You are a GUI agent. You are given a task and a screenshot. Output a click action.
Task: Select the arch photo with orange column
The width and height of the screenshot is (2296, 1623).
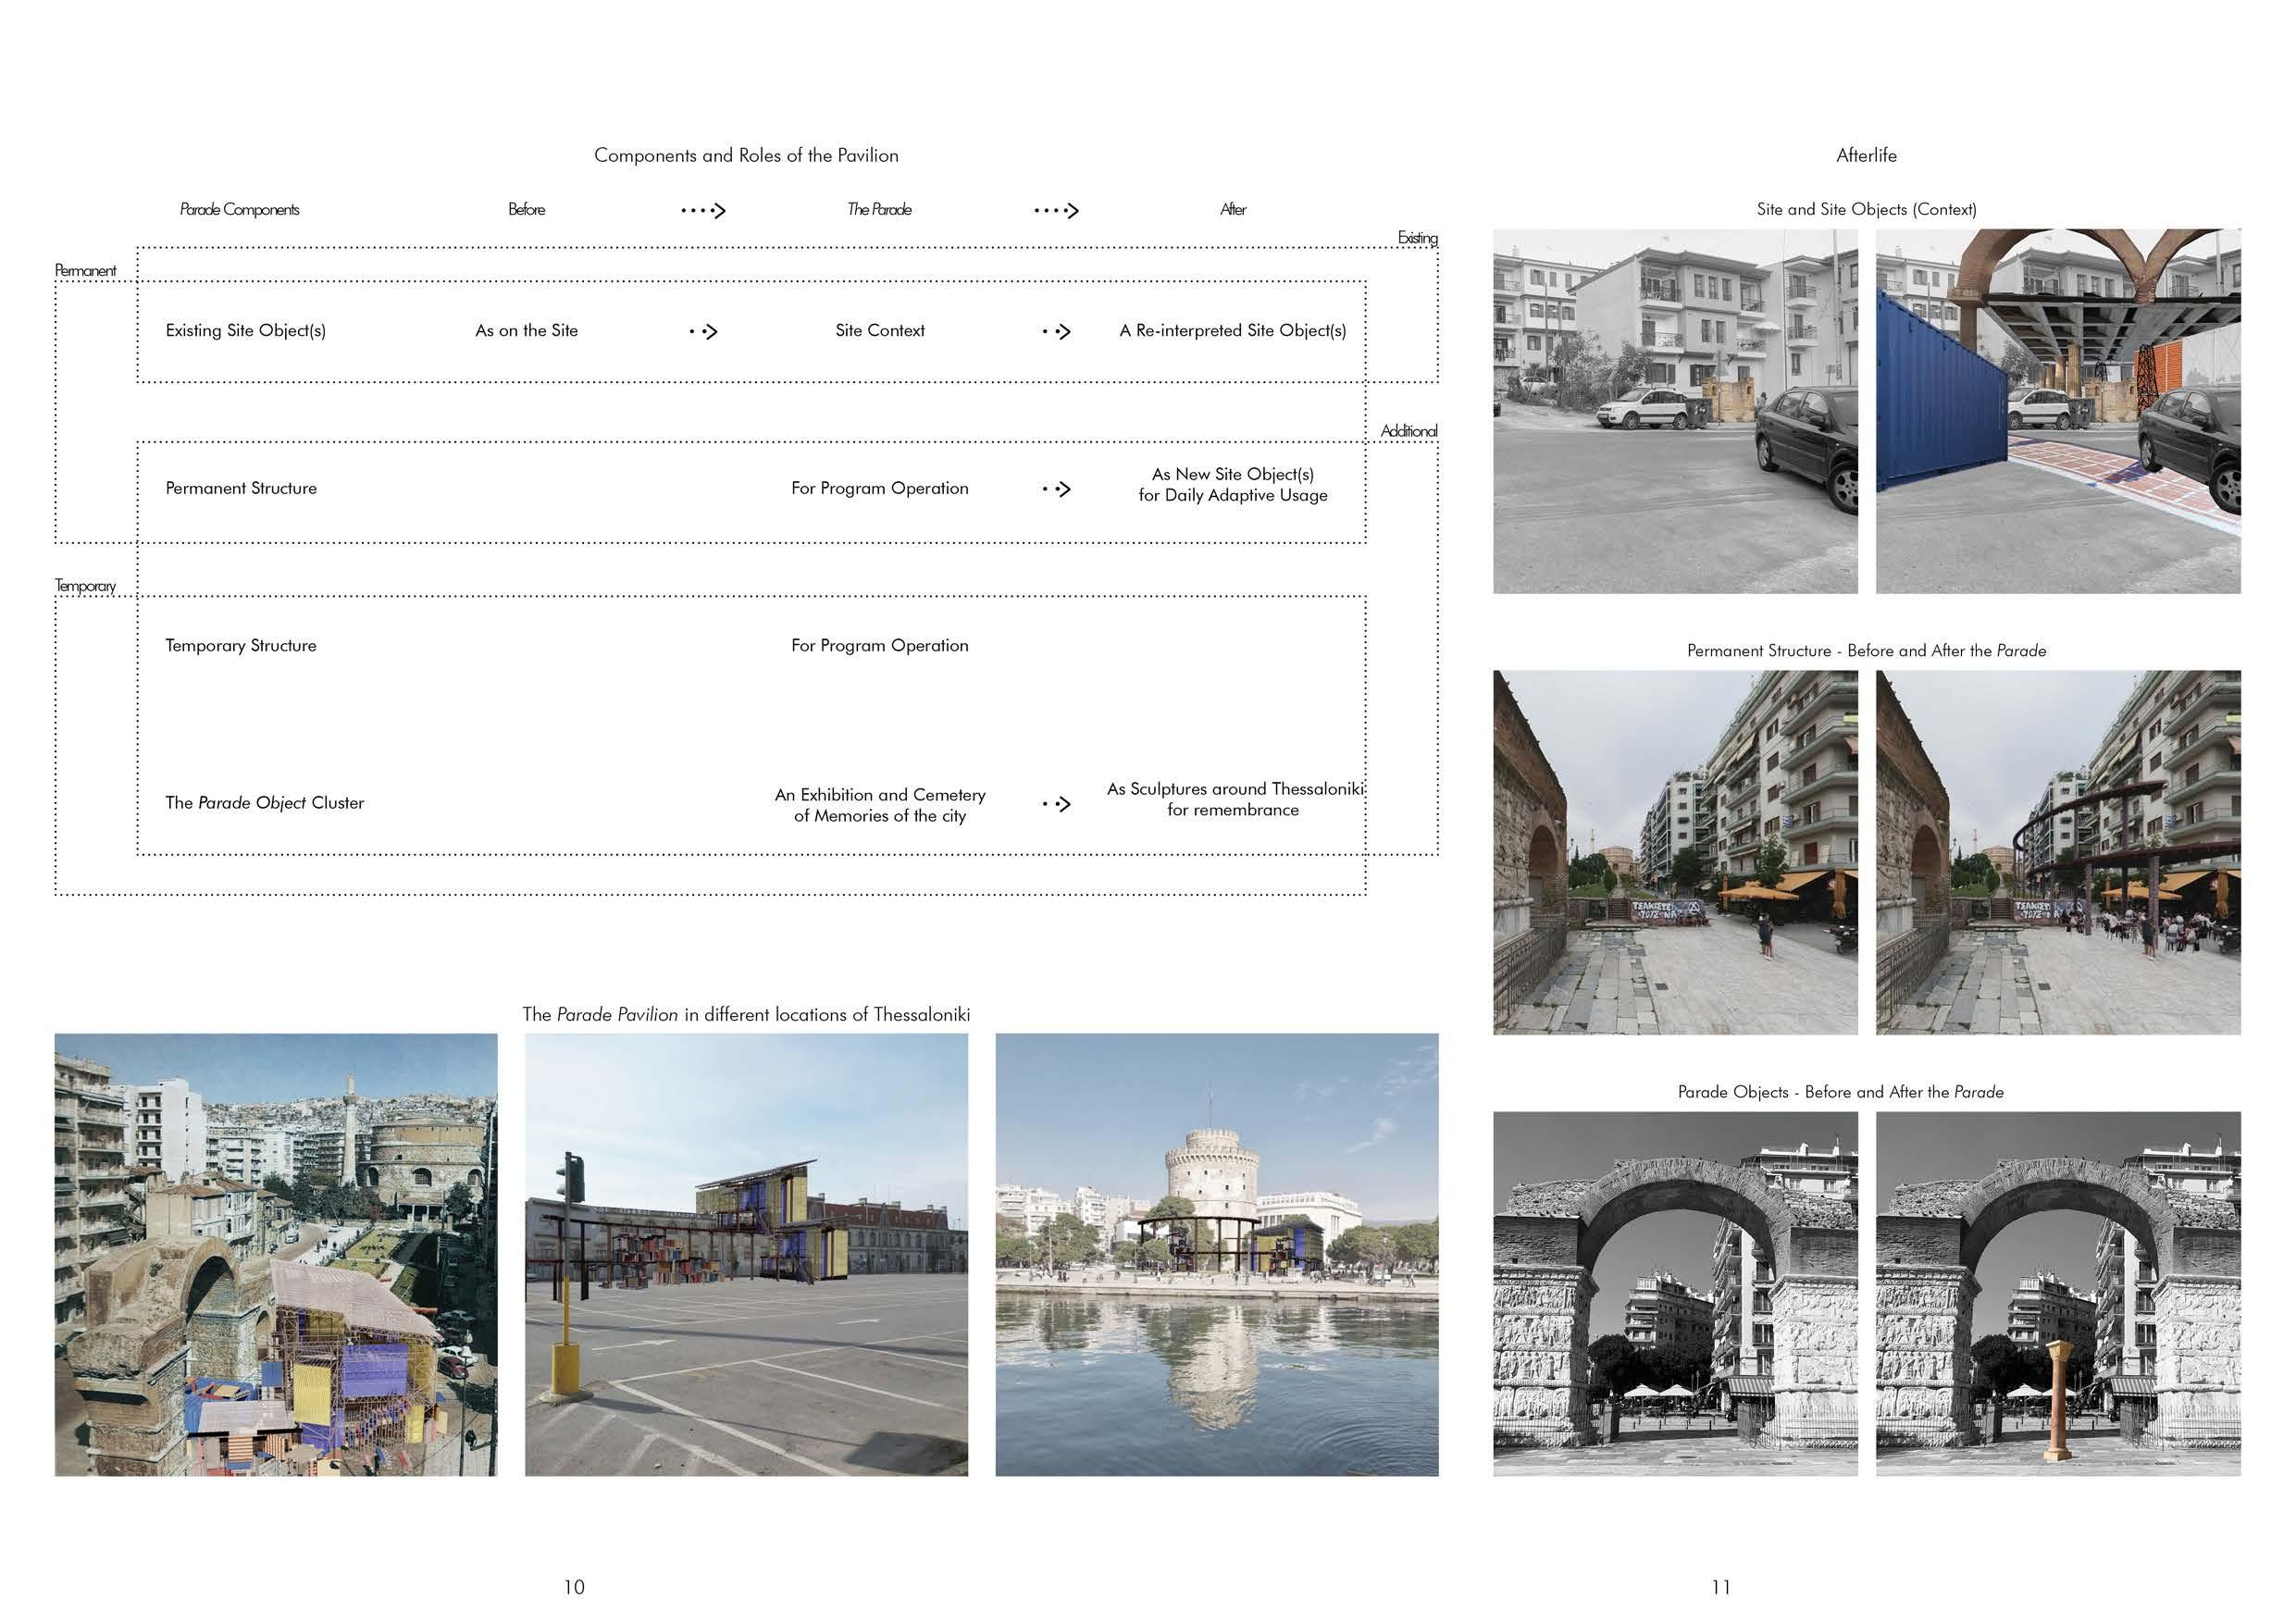coord(2057,1293)
